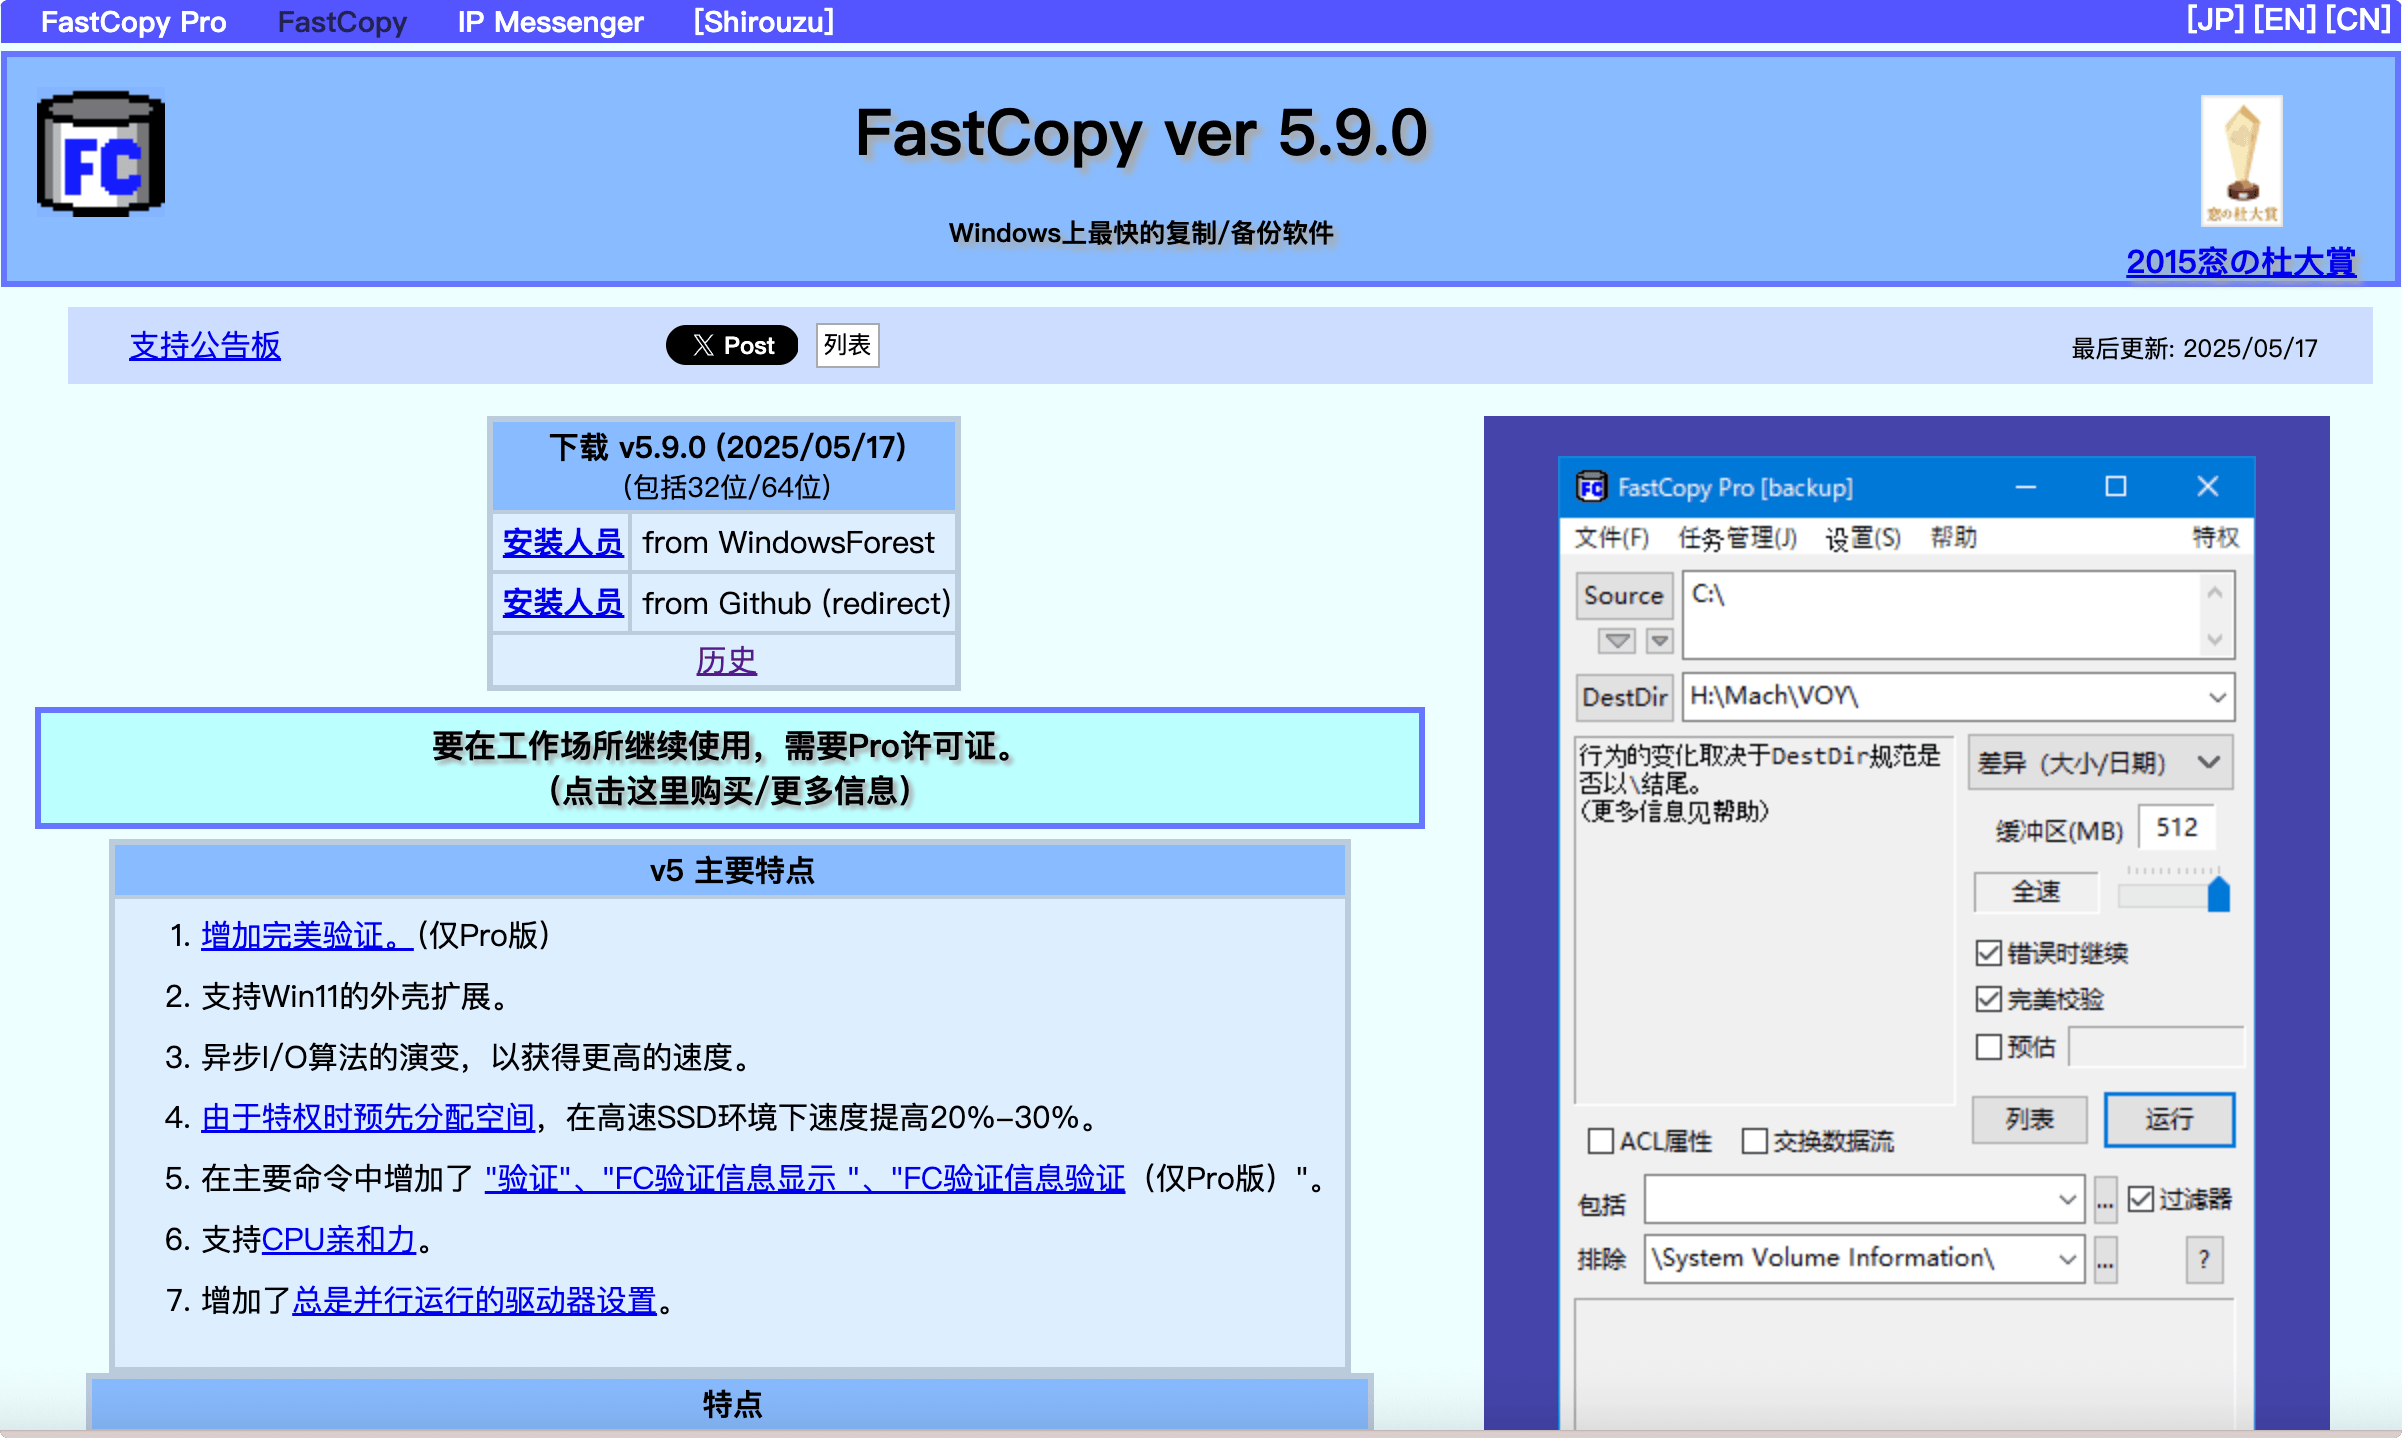This screenshot has width=2402, height=1438.
Task: Expand the DestDir path dropdown
Action: coord(2217,697)
